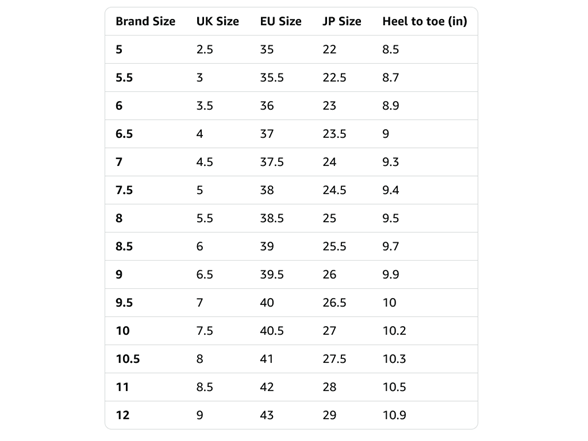The width and height of the screenshot is (588, 441).
Task: Select brand size 12 row label
Action: tap(123, 415)
